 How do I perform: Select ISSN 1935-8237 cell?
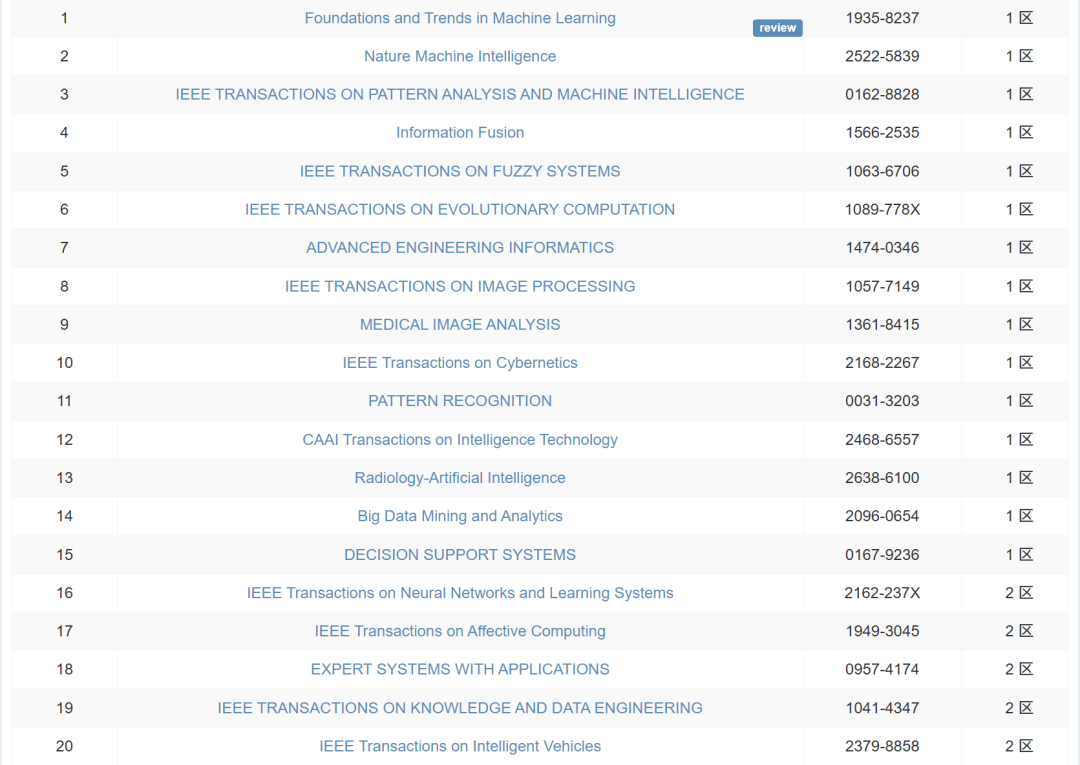tap(882, 19)
